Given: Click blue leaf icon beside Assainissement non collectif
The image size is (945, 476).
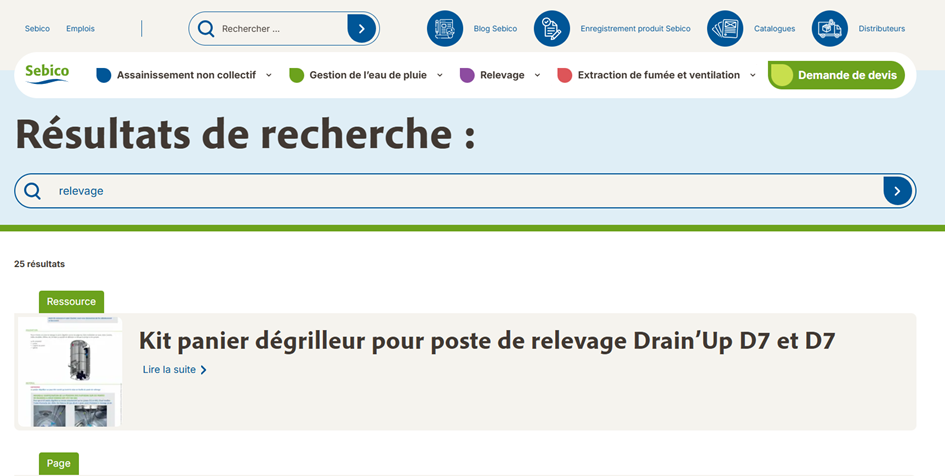Looking at the screenshot, I should click(104, 75).
